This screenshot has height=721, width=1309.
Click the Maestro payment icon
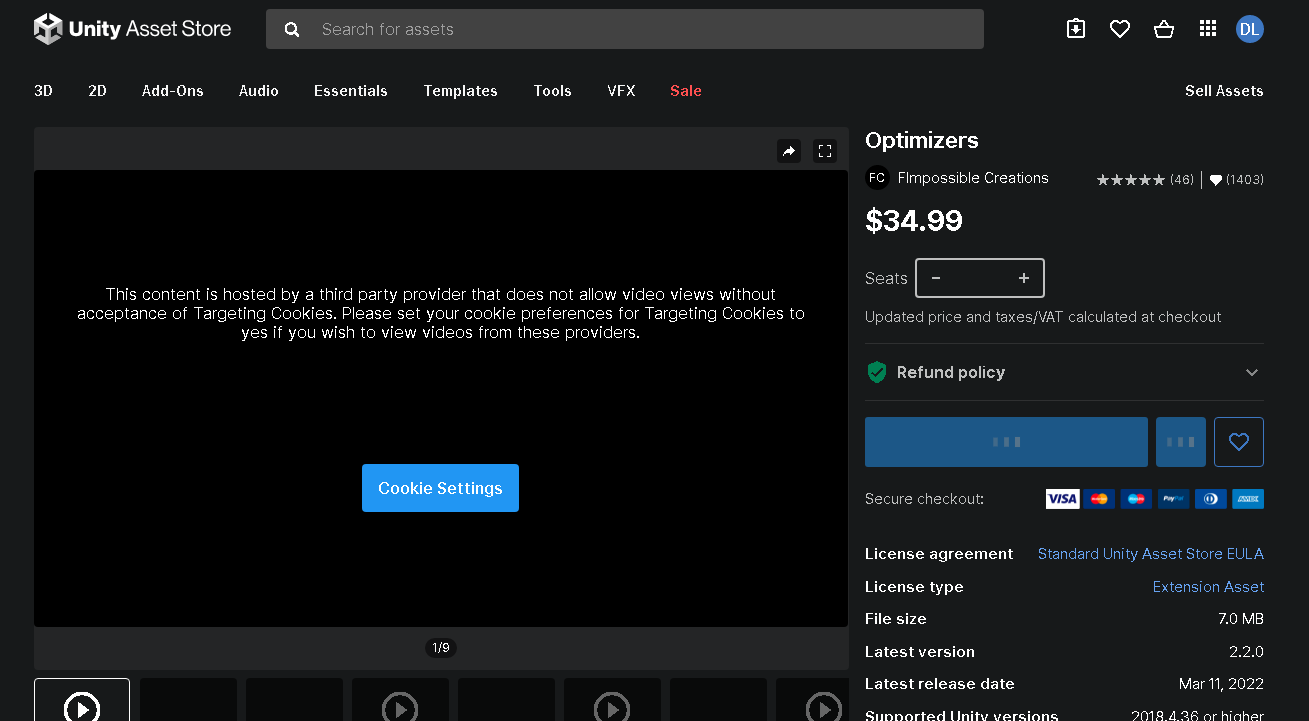[1136, 499]
